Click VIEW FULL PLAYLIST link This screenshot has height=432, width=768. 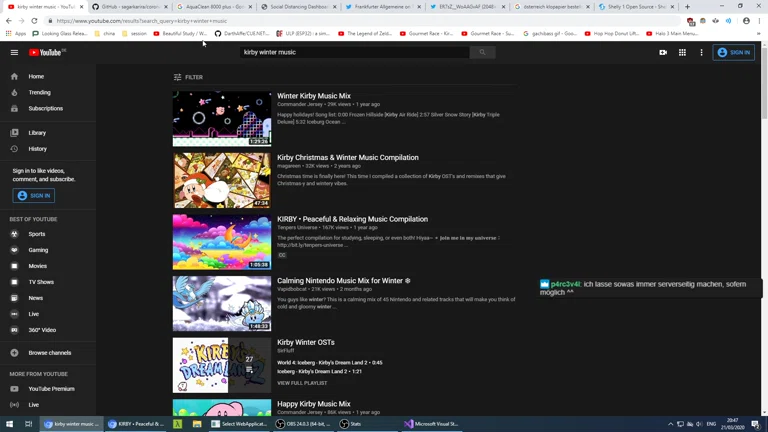302,383
